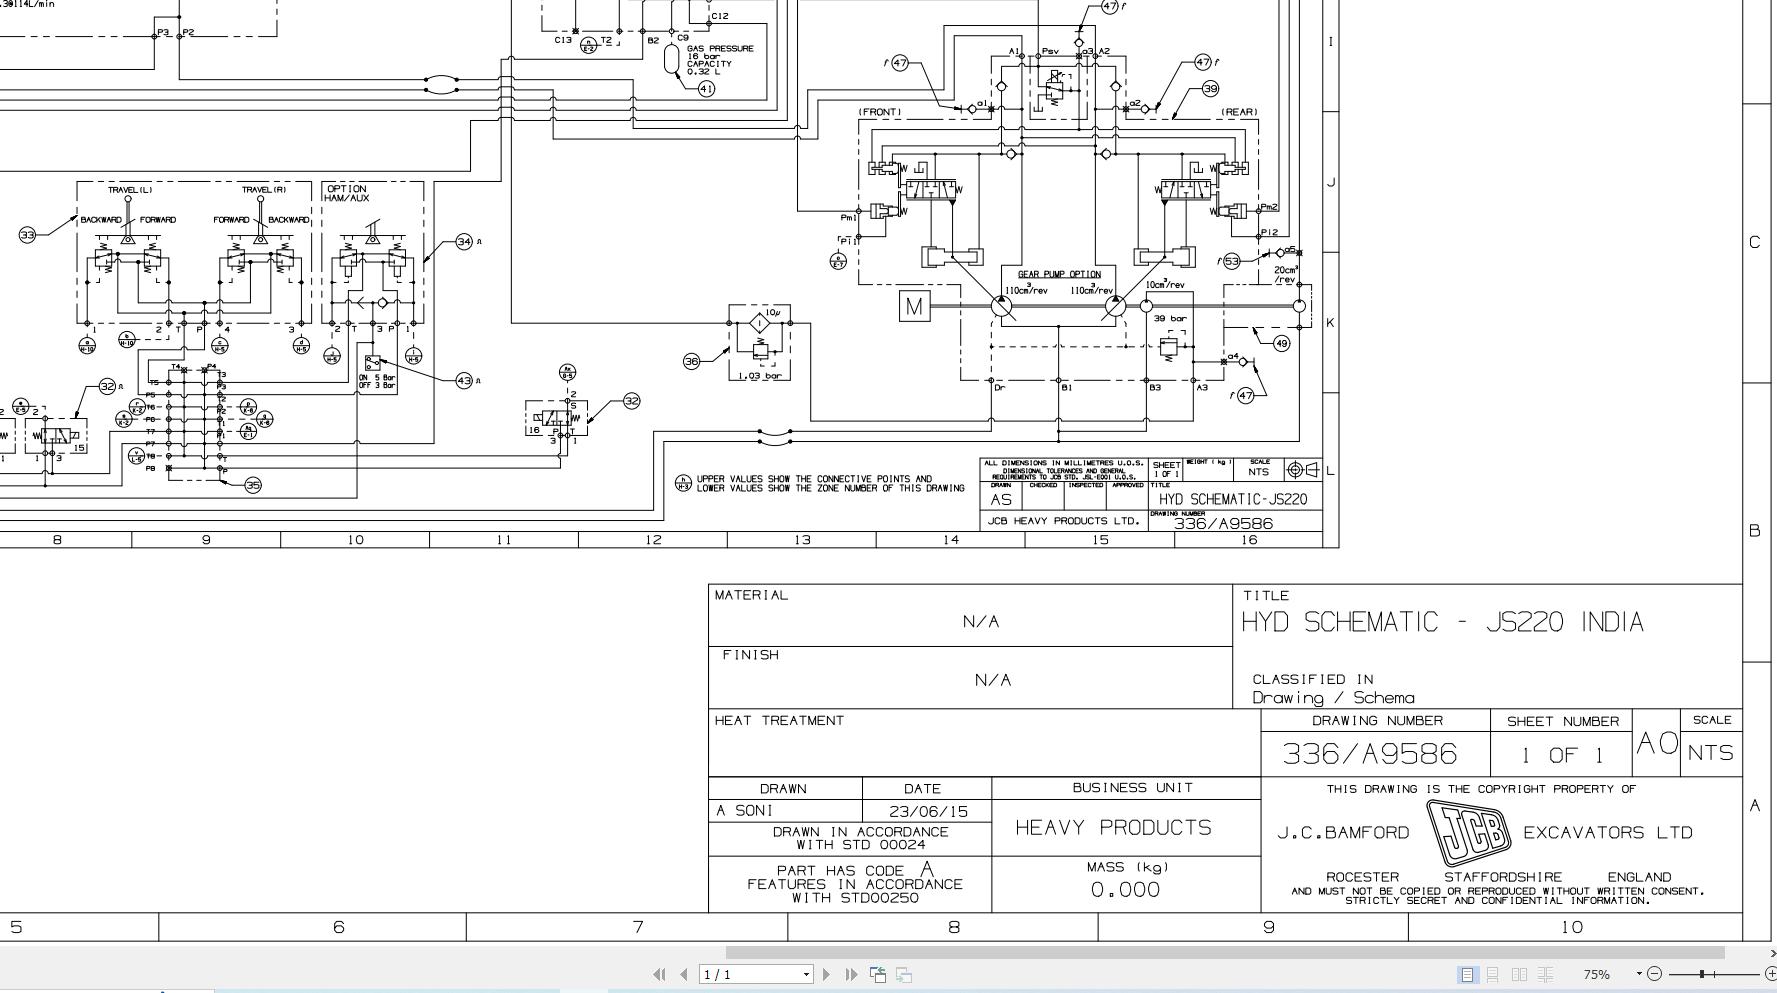
Task: Click the 1.03 bar label
Action: pyautogui.click(x=760, y=376)
